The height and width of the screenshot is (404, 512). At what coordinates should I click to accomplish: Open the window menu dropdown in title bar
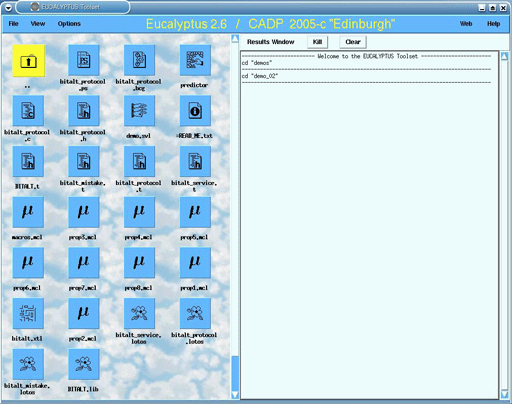click(x=8, y=8)
